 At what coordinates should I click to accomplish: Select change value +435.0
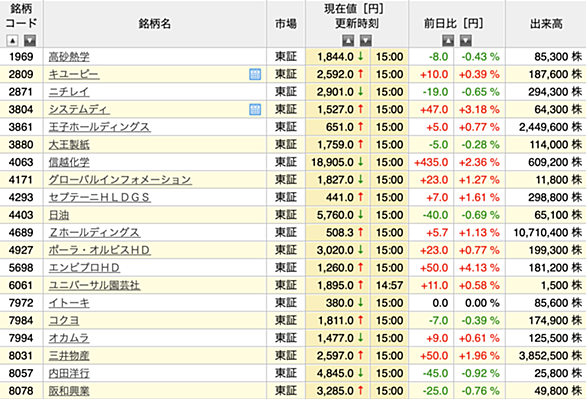431,162
